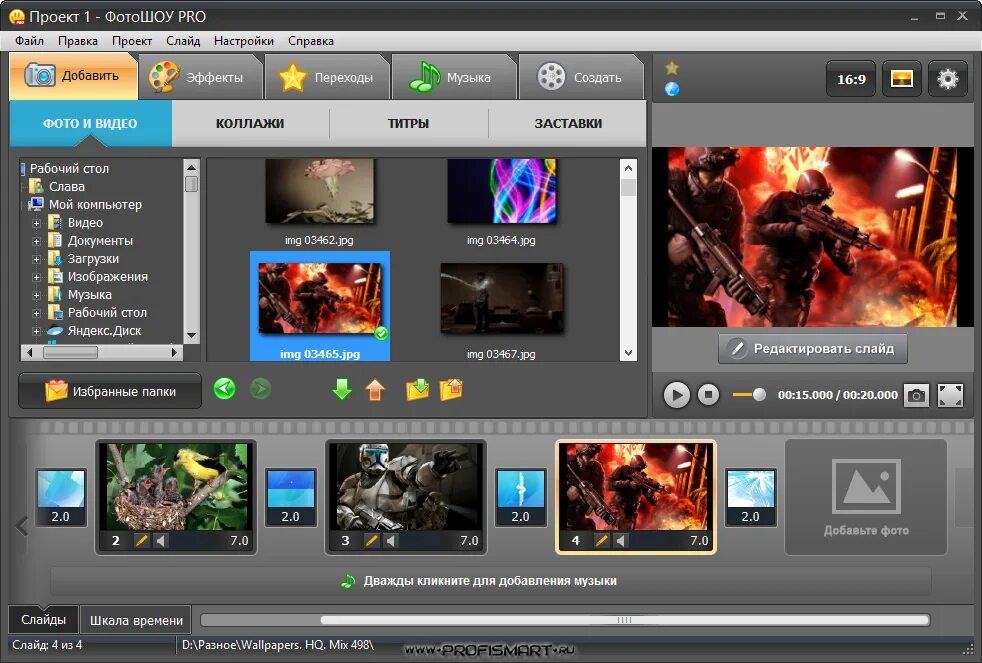Remove all slides with orange-arrow folder icon
The image size is (982, 663).
tap(451, 389)
